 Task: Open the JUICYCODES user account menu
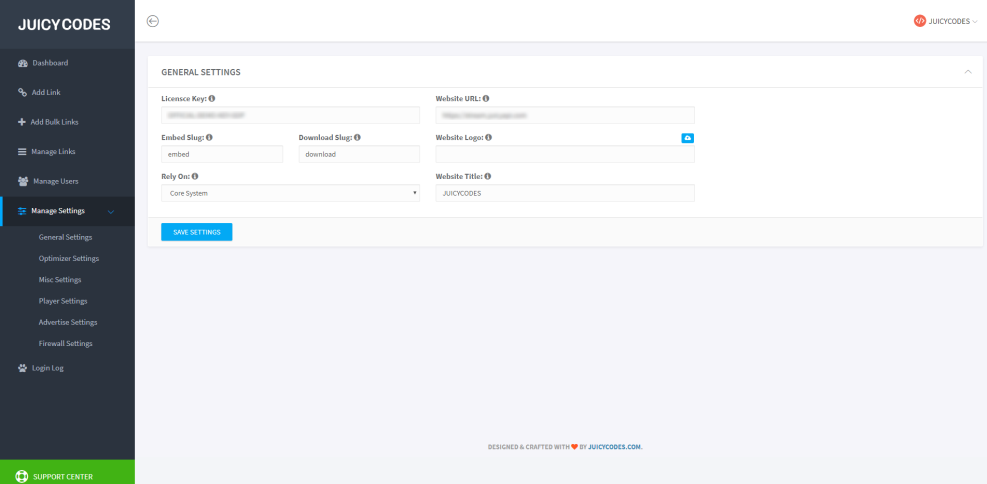945,21
